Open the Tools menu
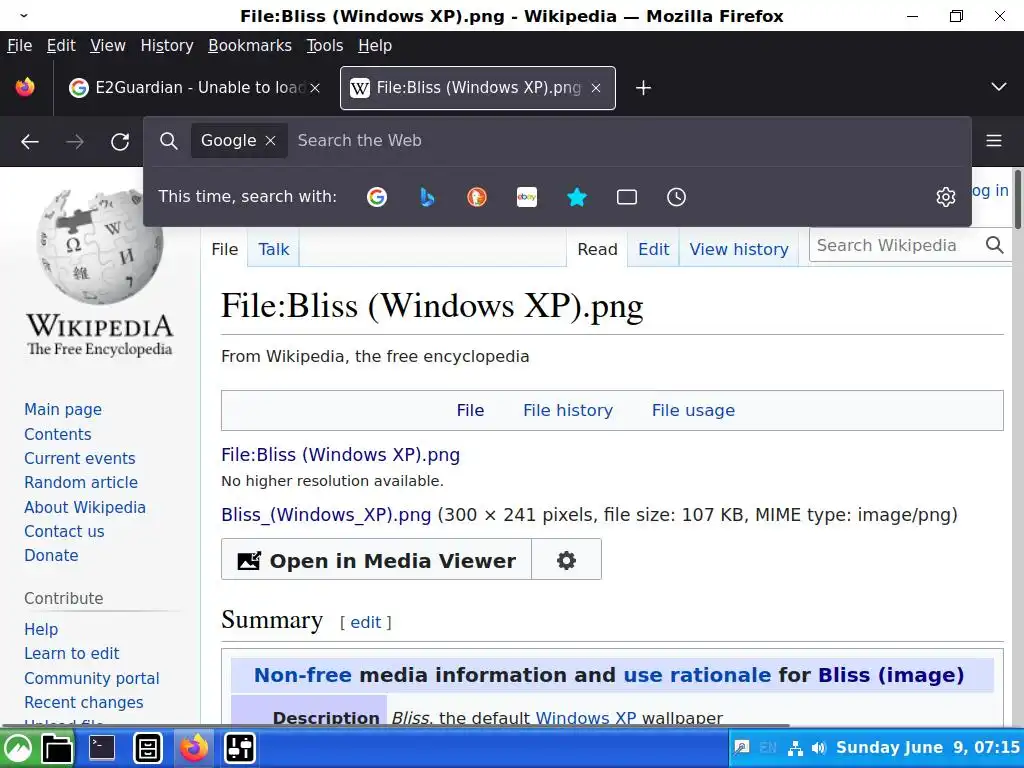Viewport: 1024px width, 768px height. tap(325, 46)
